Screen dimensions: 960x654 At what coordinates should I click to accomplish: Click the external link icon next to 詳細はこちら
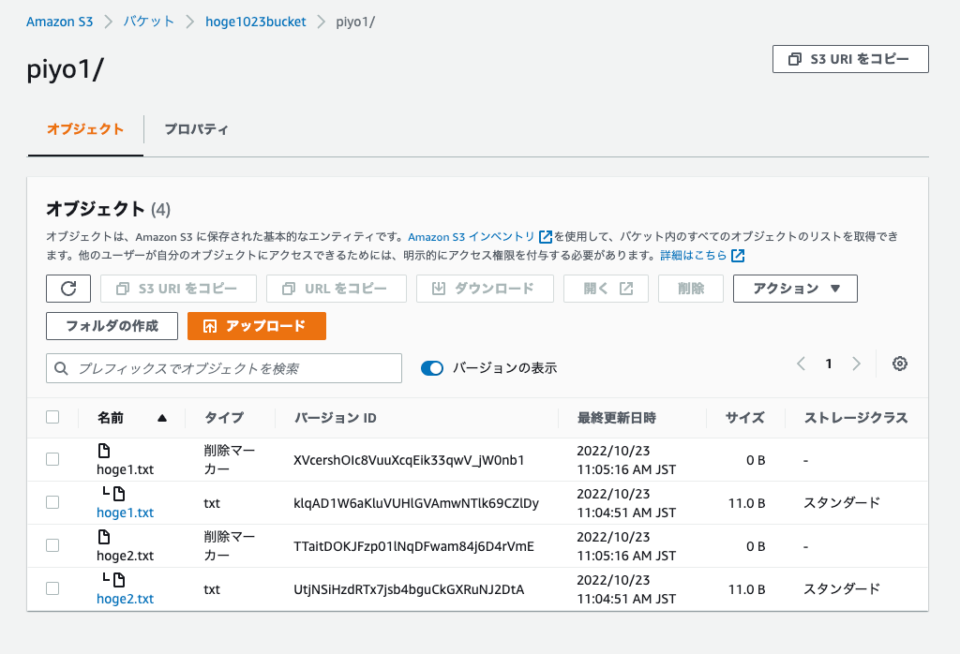(x=736, y=253)
